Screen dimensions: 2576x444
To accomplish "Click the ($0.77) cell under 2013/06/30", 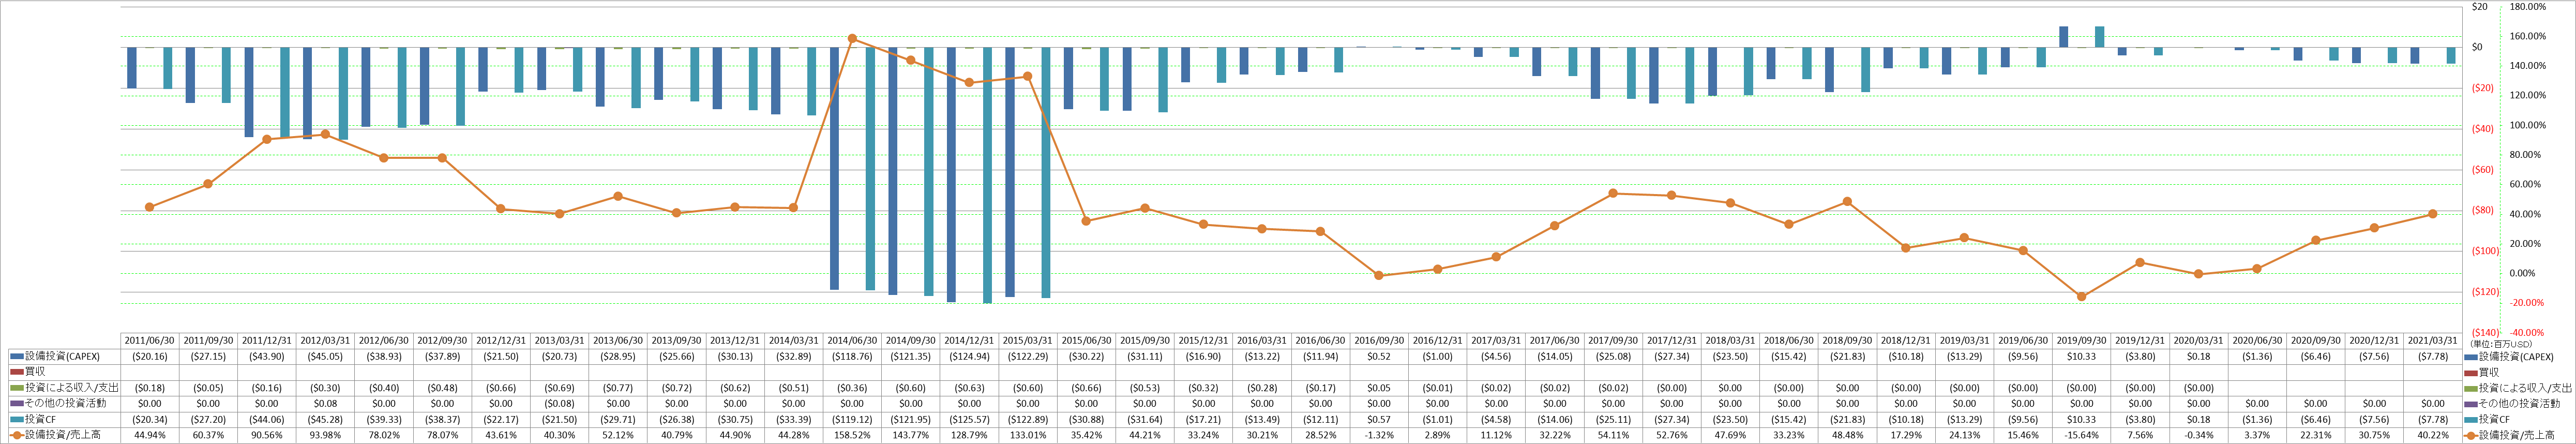I will (618, 388).
